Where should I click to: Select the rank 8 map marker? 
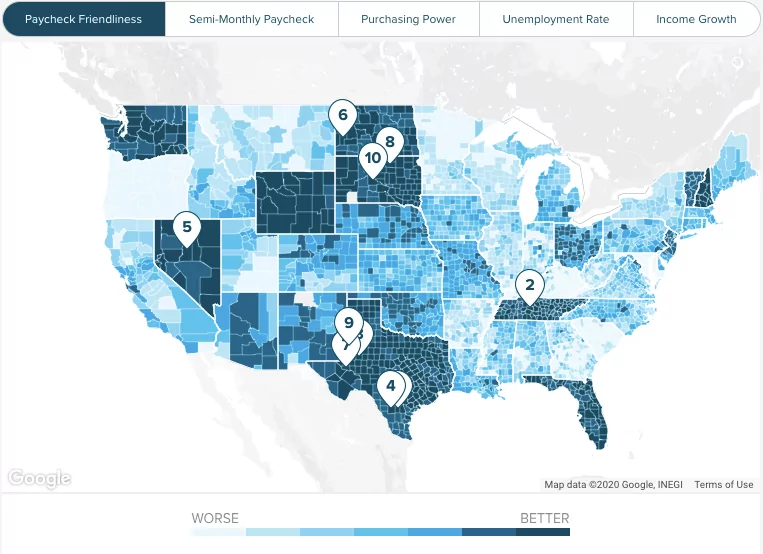coord(389,142)
